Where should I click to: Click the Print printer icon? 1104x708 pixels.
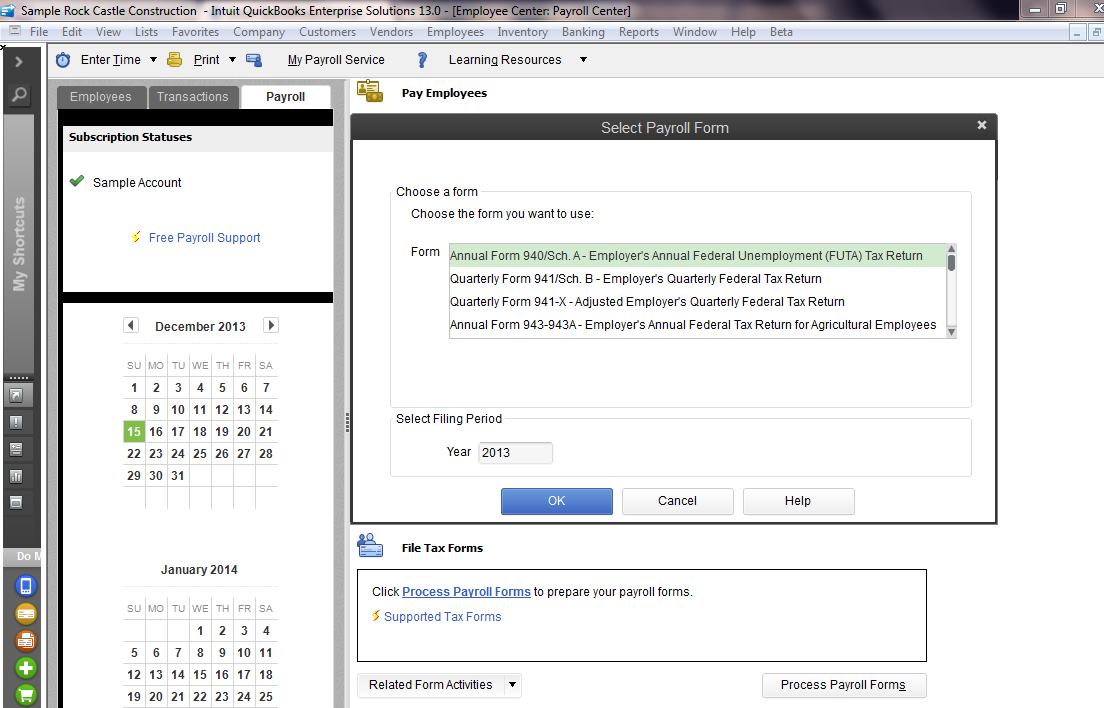[x=174, y=60]
